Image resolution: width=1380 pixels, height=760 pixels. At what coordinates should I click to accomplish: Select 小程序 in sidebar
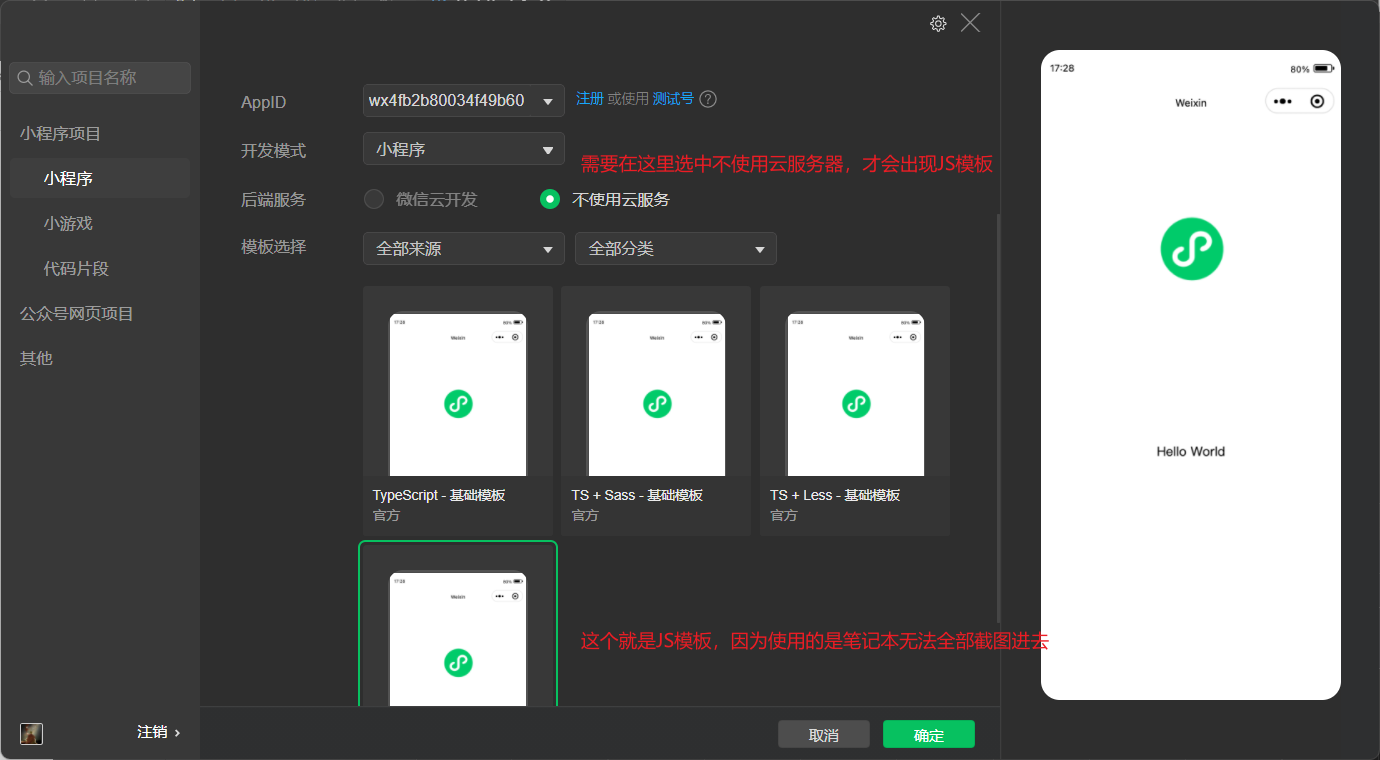tap(100, 178)
